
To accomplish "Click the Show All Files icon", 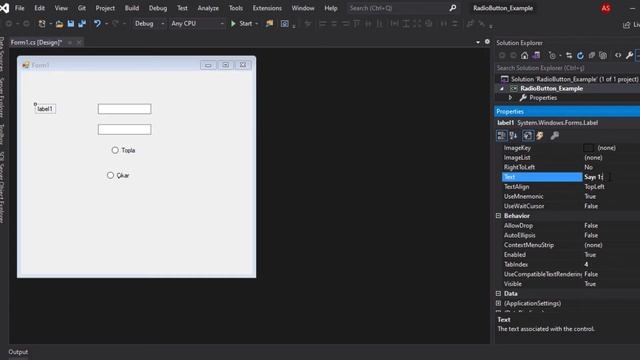I will tap(603, 56).
